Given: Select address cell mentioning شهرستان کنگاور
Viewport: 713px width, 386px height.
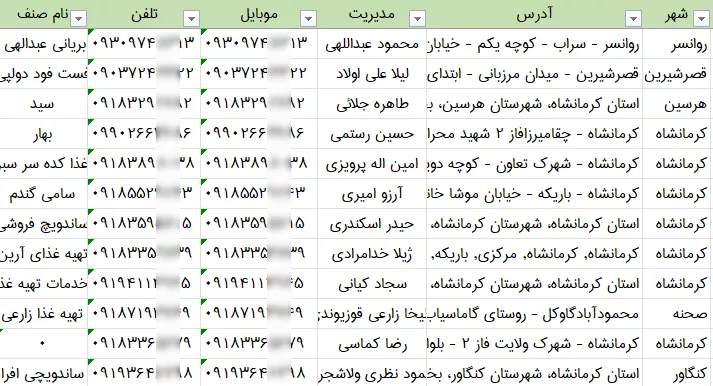Looking at the screenshot, I should point(535,373).
